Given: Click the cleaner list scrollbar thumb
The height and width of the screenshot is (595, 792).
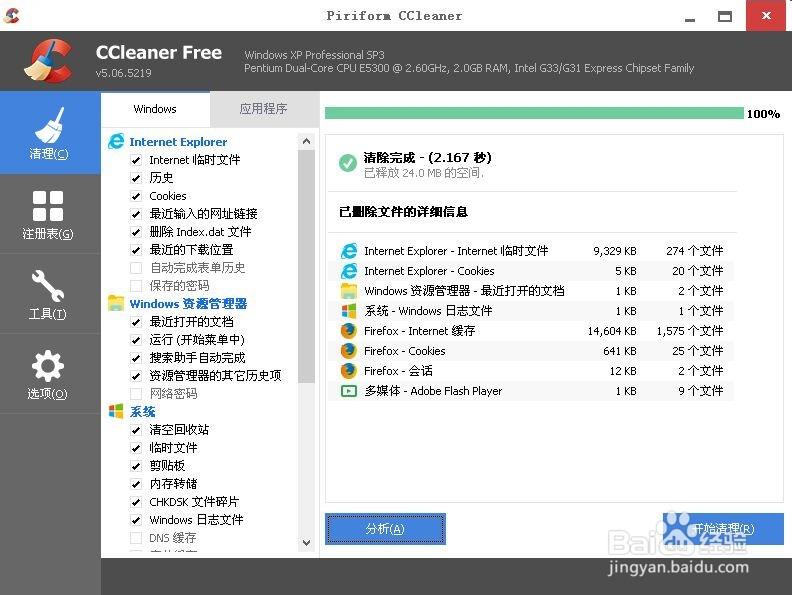Looking at the screenshot, I should 306,266.
